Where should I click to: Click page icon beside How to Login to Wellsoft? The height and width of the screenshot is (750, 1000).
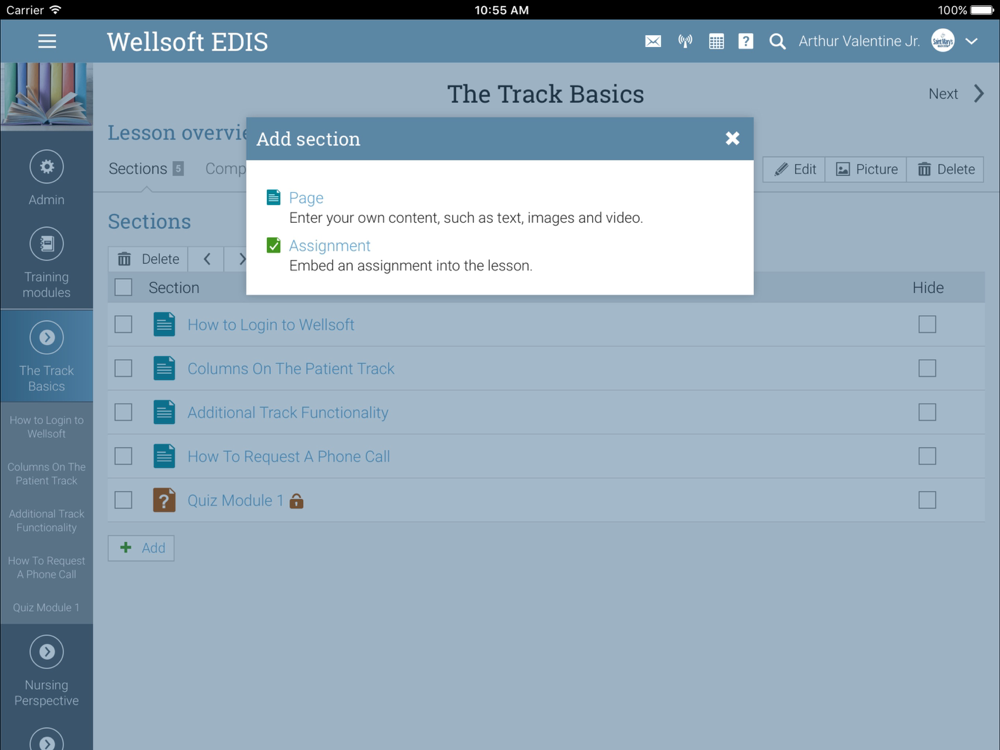pyautogui.click(x=164, y=325)
